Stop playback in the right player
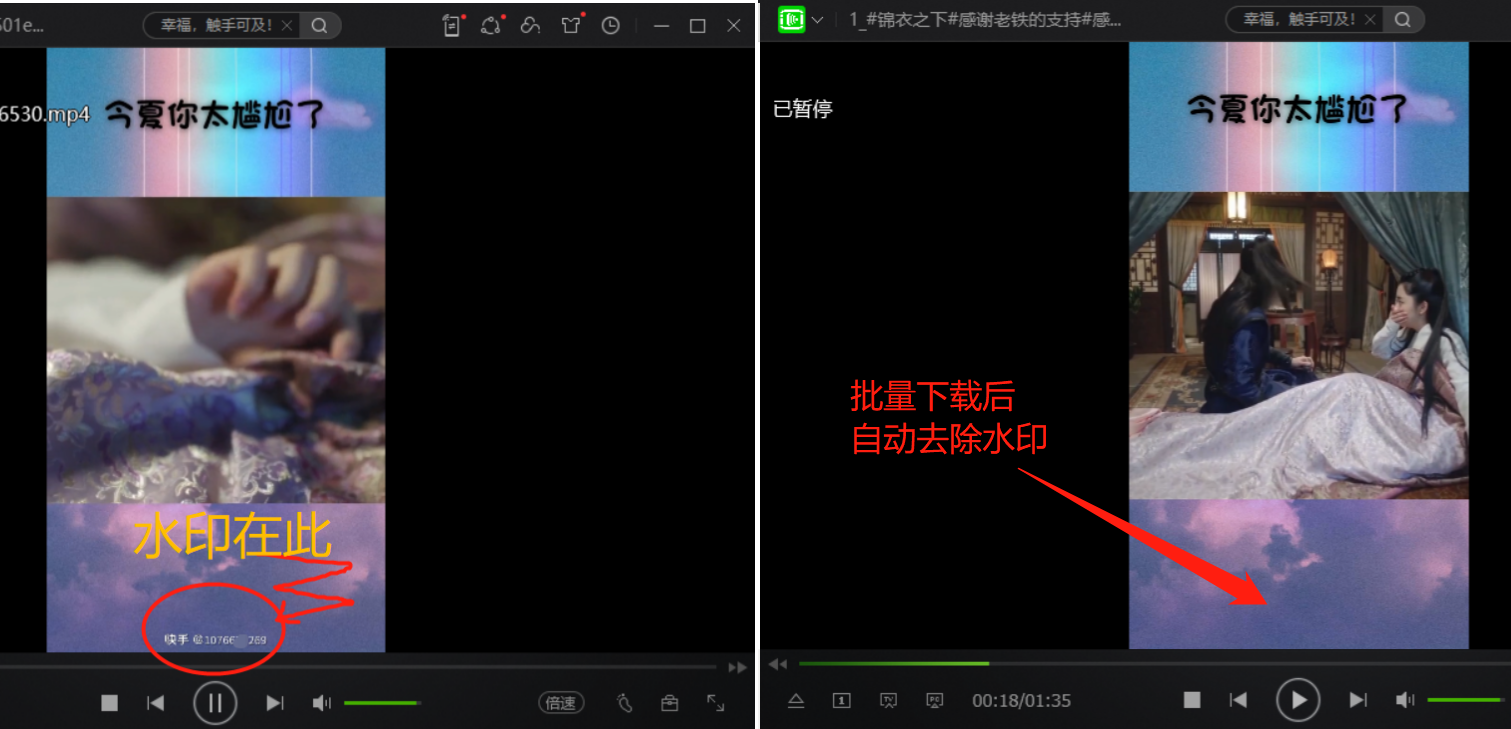Viewport: 1511px width, 729px height. pos(1192,700)
